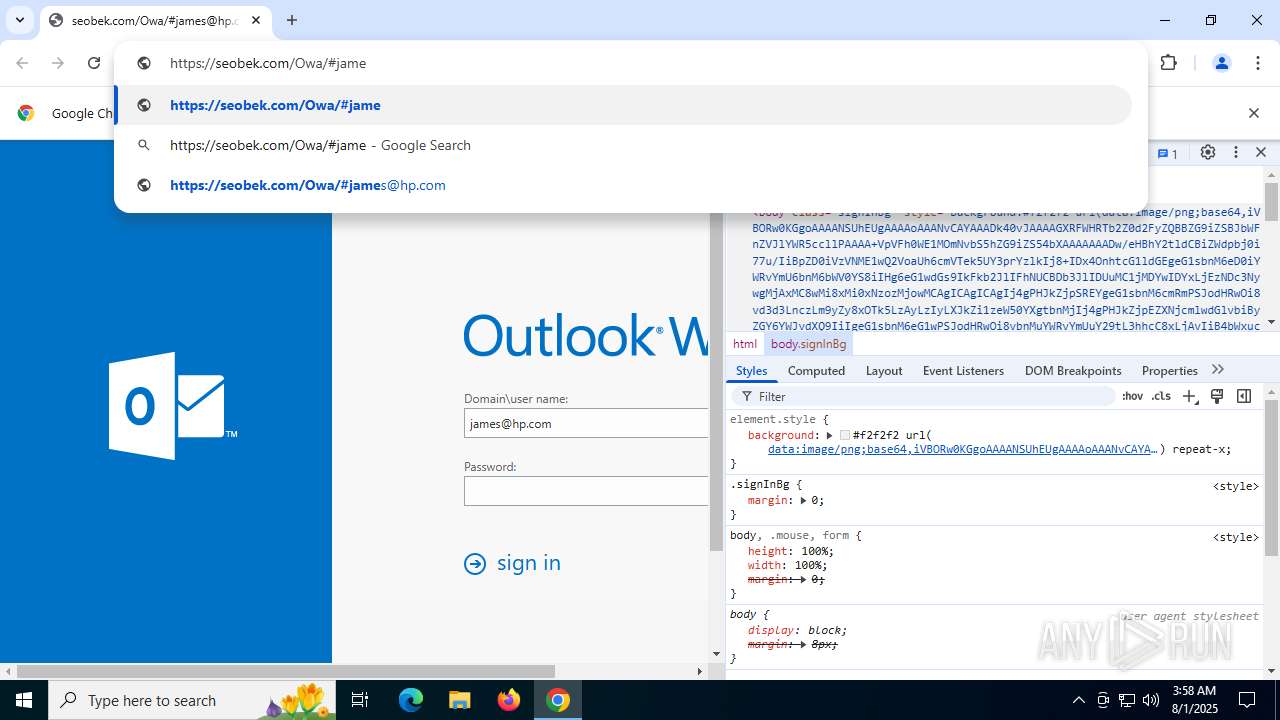Screen dimensions: 1280x720
Task: Click the Chrome taskbar icon
Action: point(558,700)
